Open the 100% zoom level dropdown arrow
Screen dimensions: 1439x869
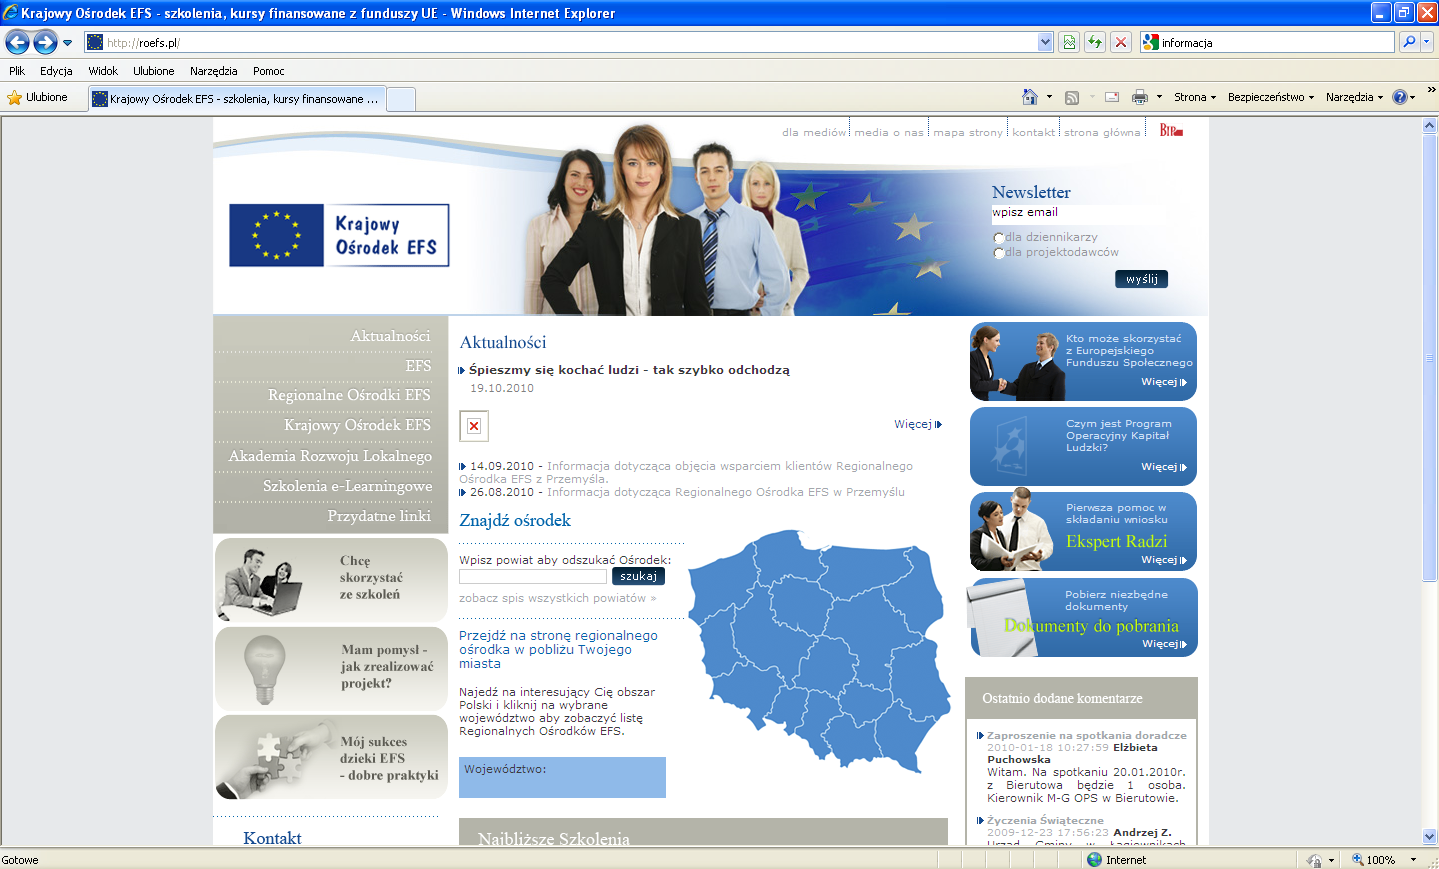pyautogui.click(x=1413, y=860)
